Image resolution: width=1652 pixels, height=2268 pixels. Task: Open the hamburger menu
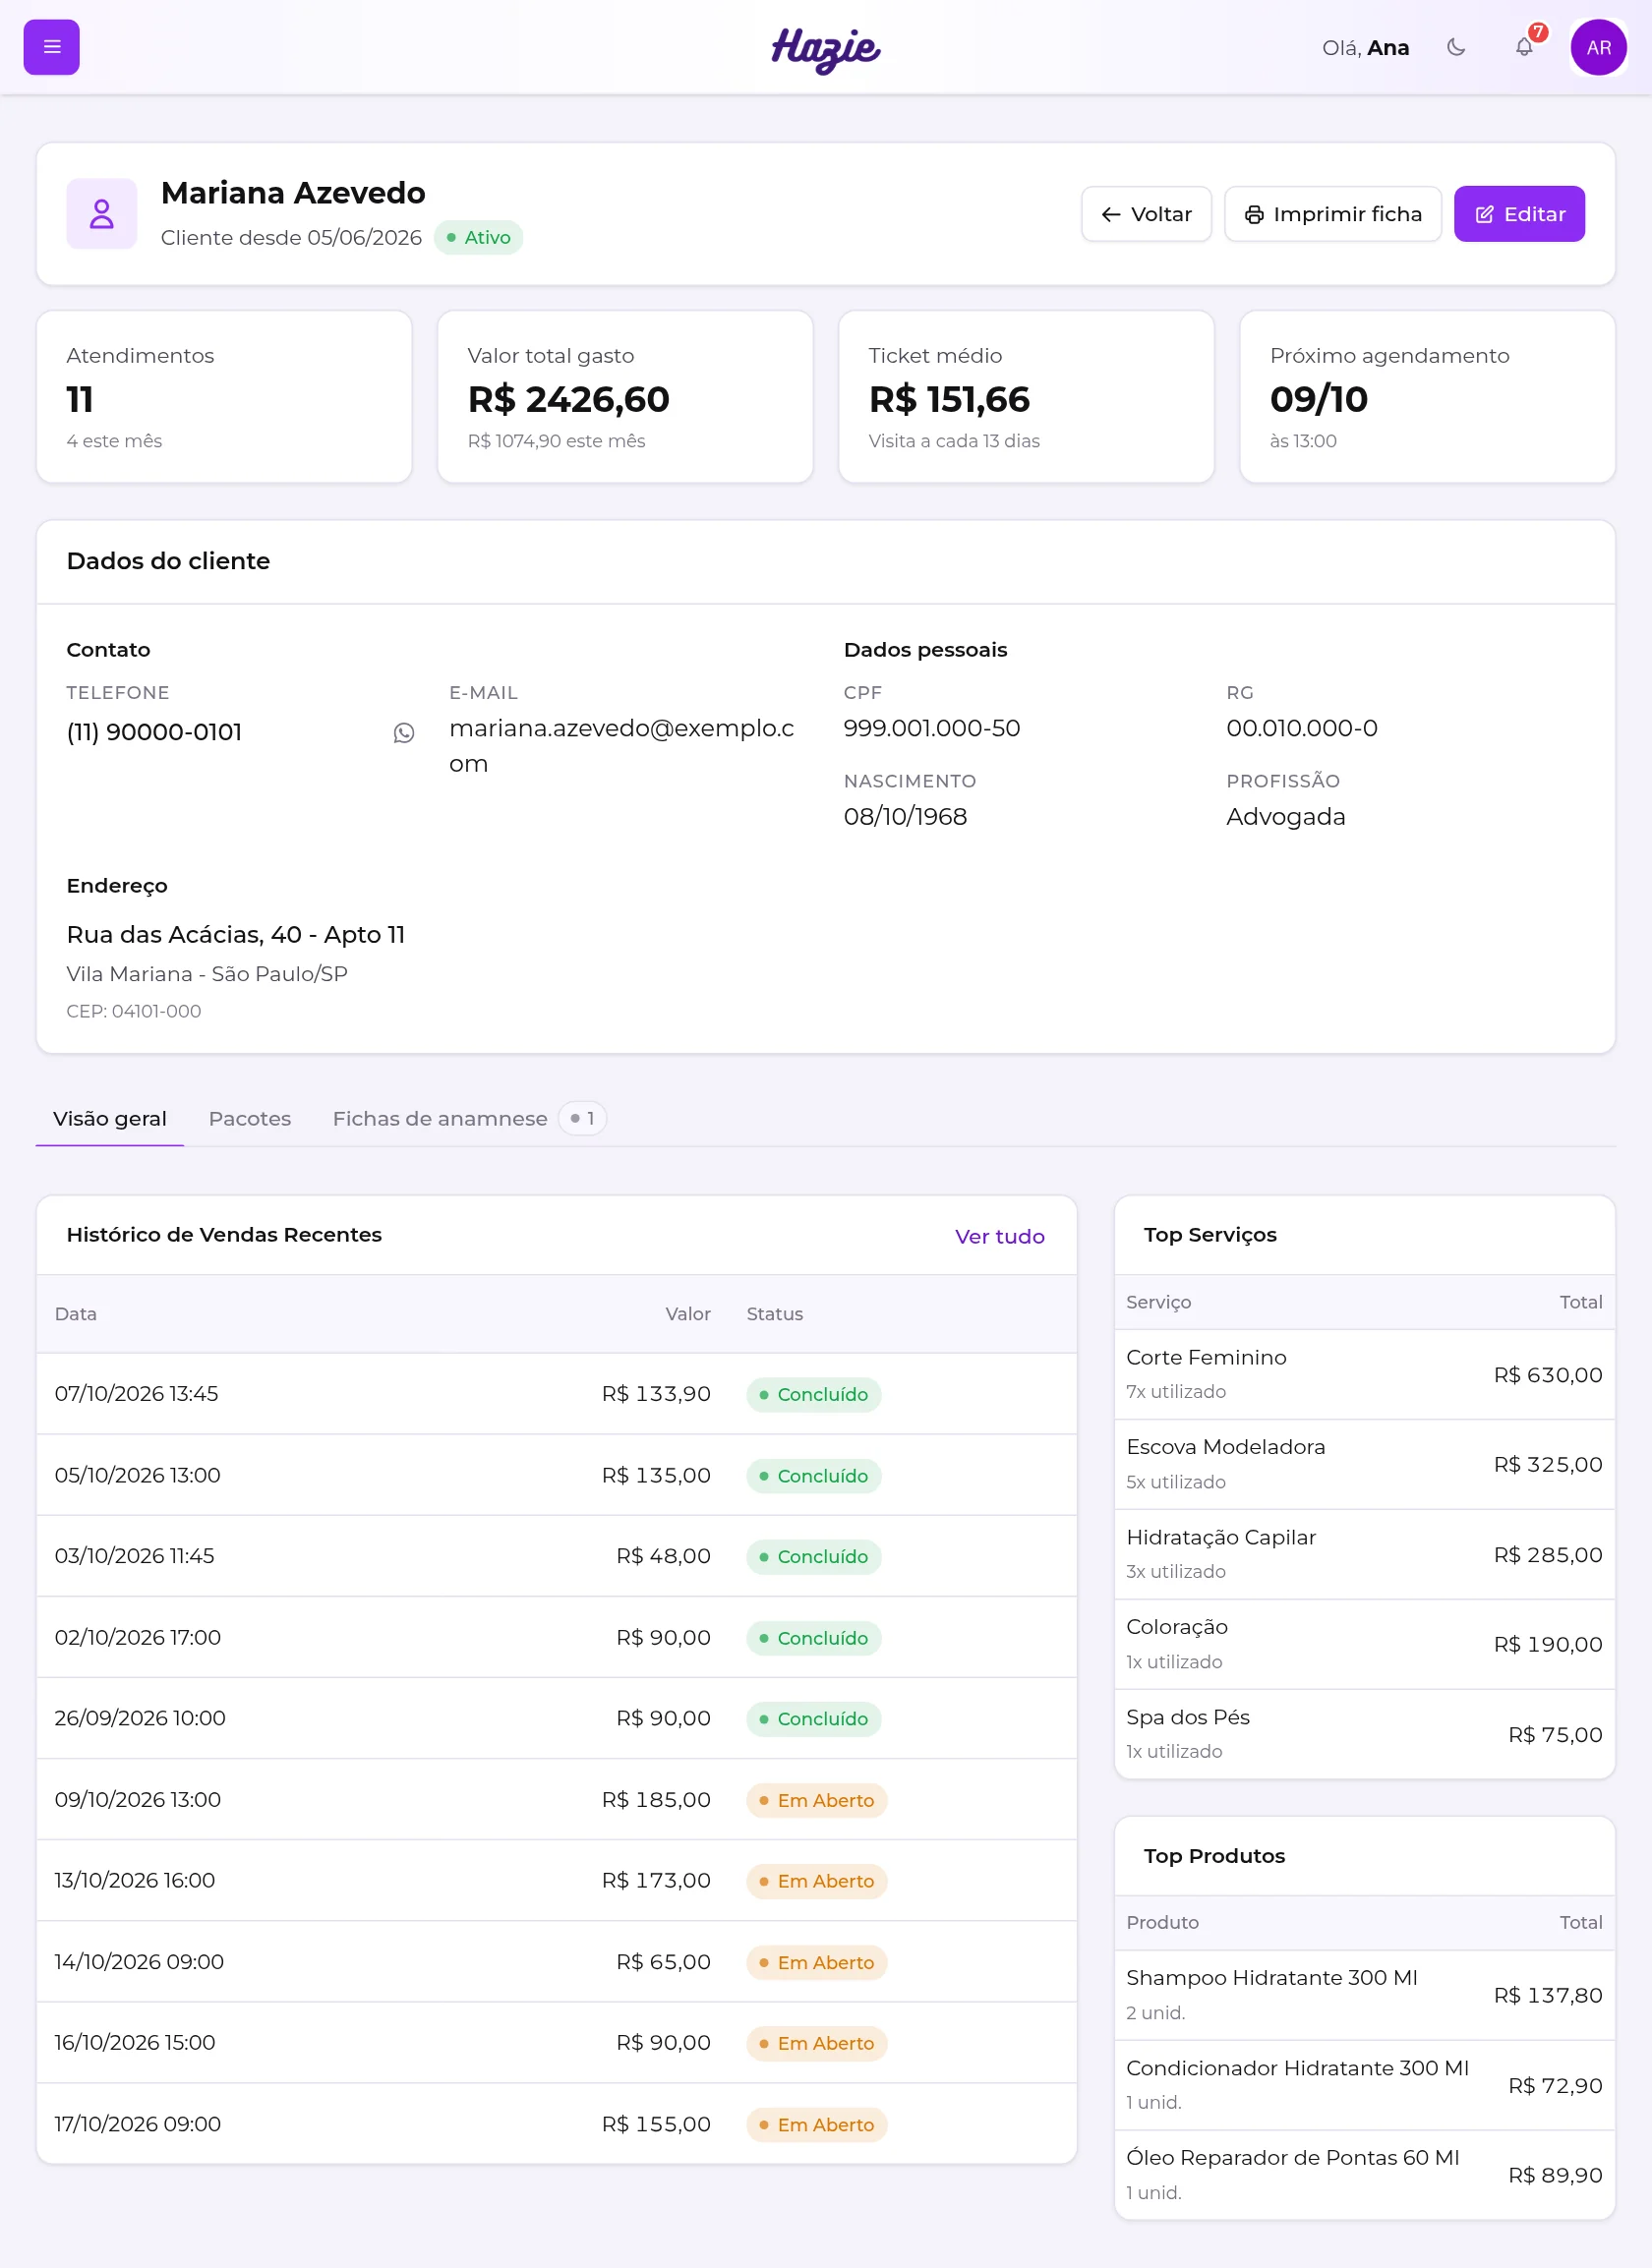point(52,47)
